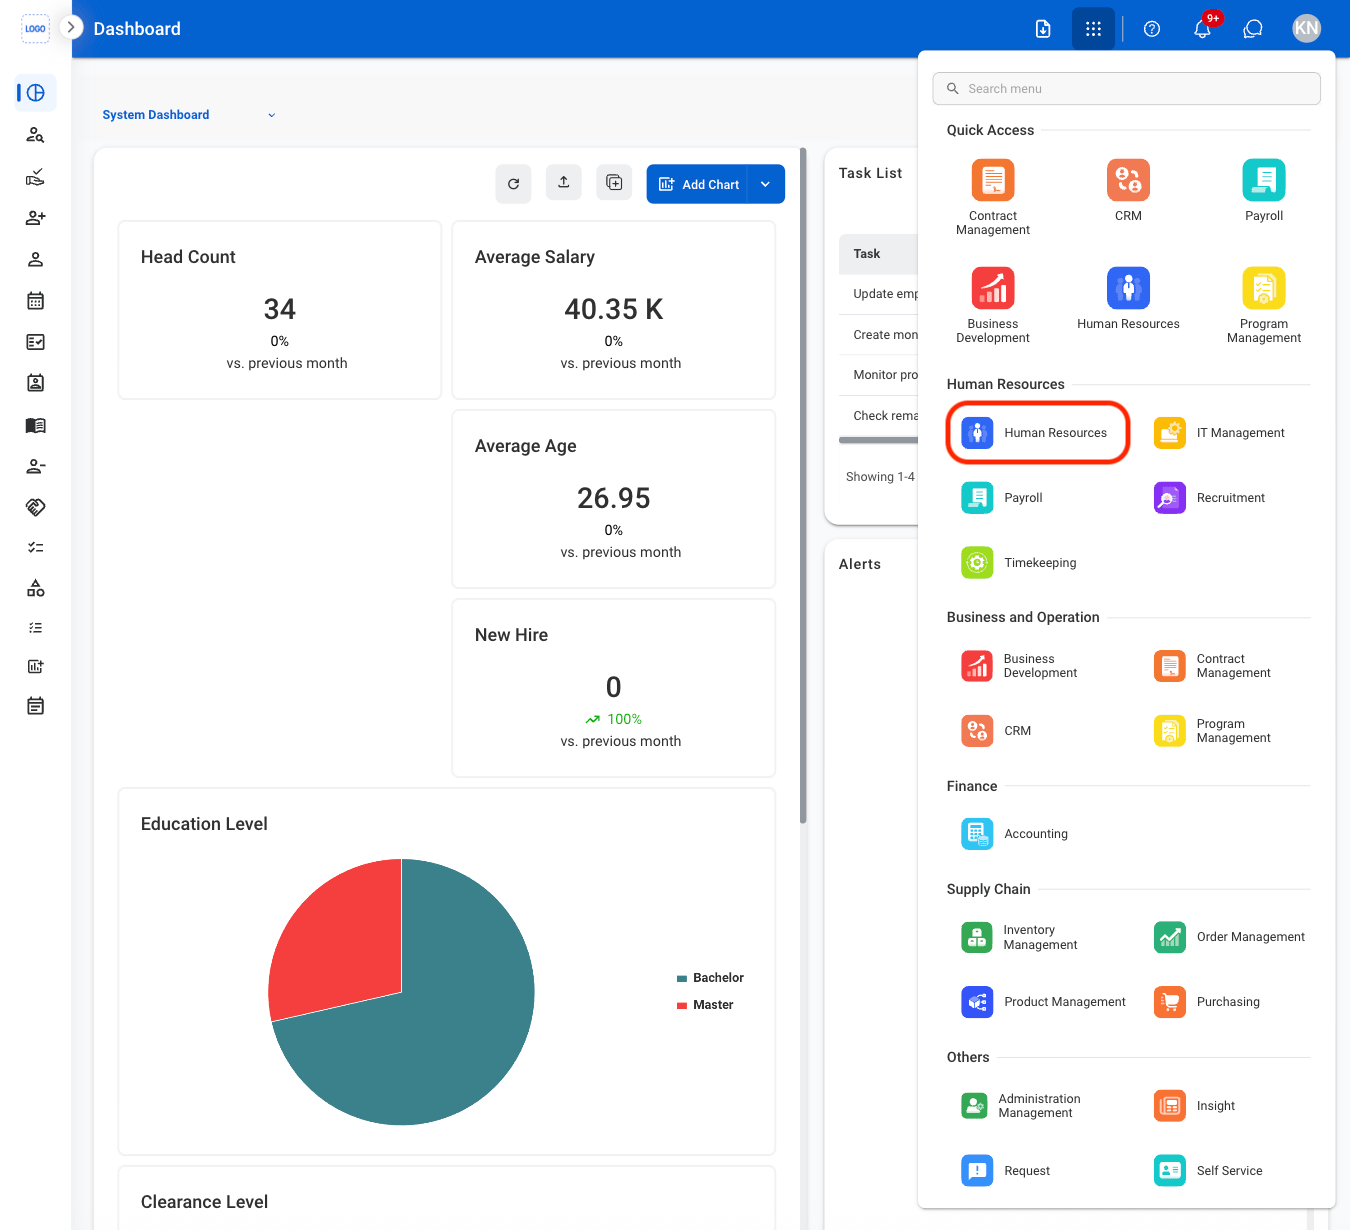Viewport: 1350px width, 1230px height.
Task: Open Insight item
Action: [x=1195, y=1106]
